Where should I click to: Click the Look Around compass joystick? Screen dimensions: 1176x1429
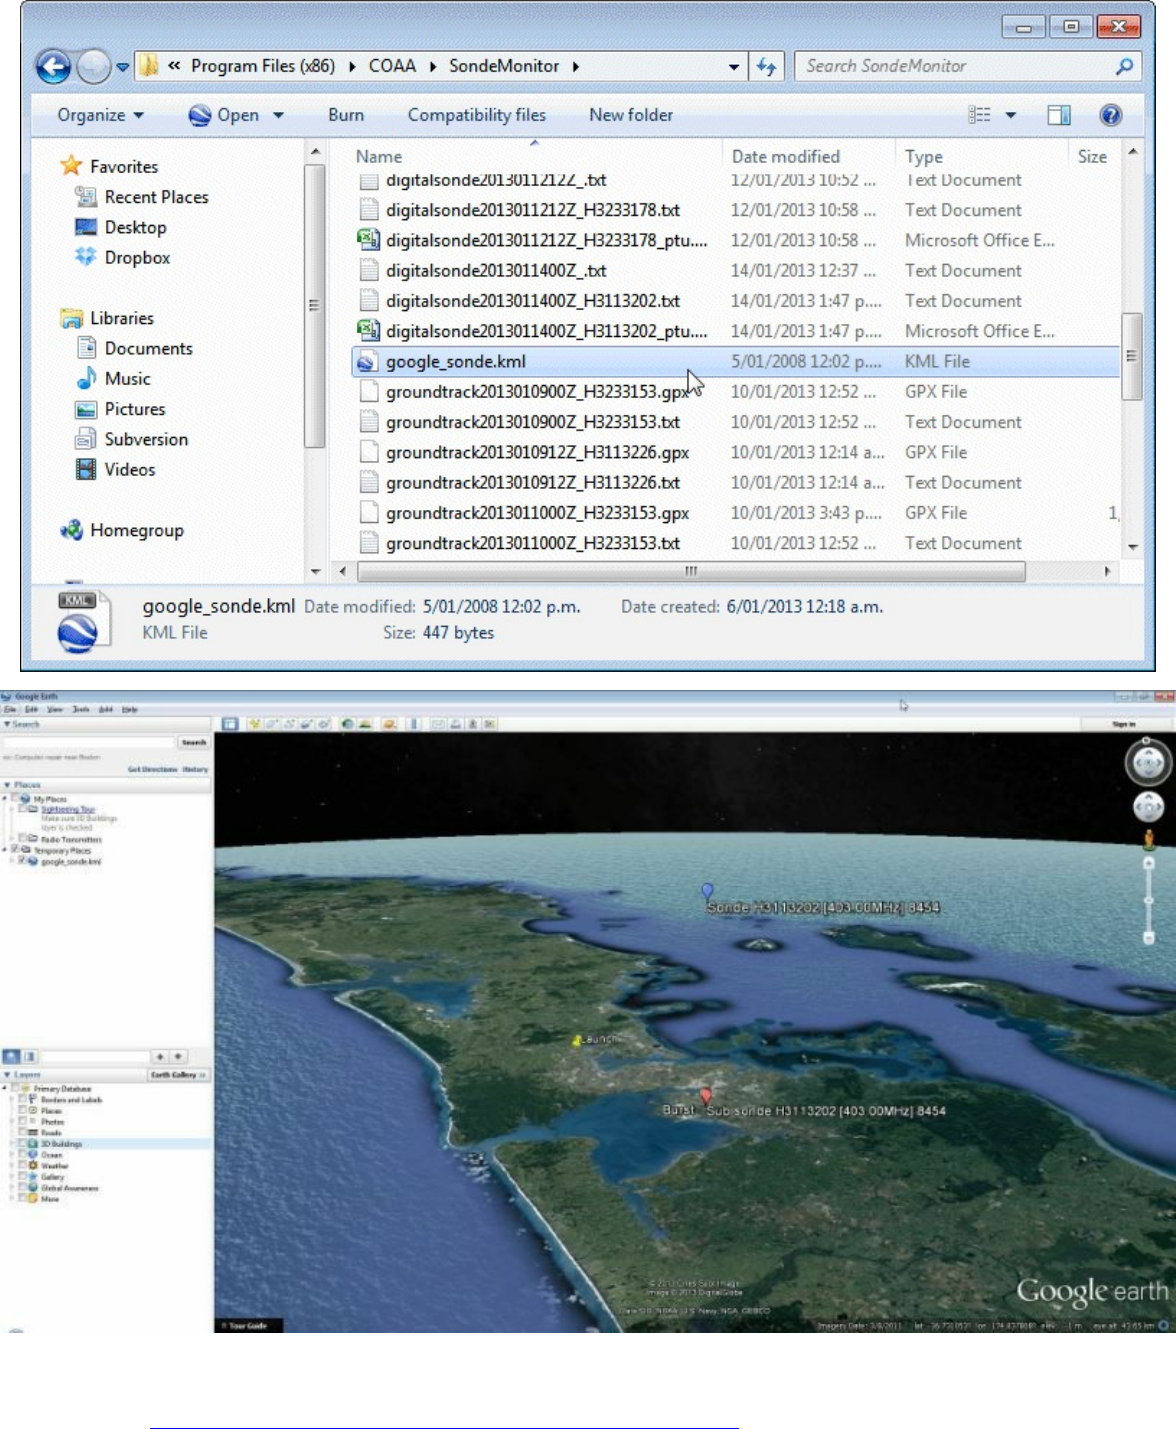pyautogui.click(x=1147, y=764)
